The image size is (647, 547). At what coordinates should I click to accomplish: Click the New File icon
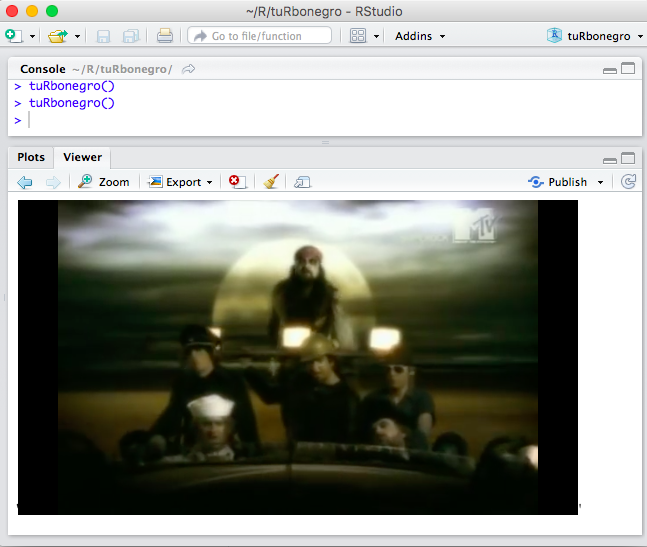(x=14, y=36)
